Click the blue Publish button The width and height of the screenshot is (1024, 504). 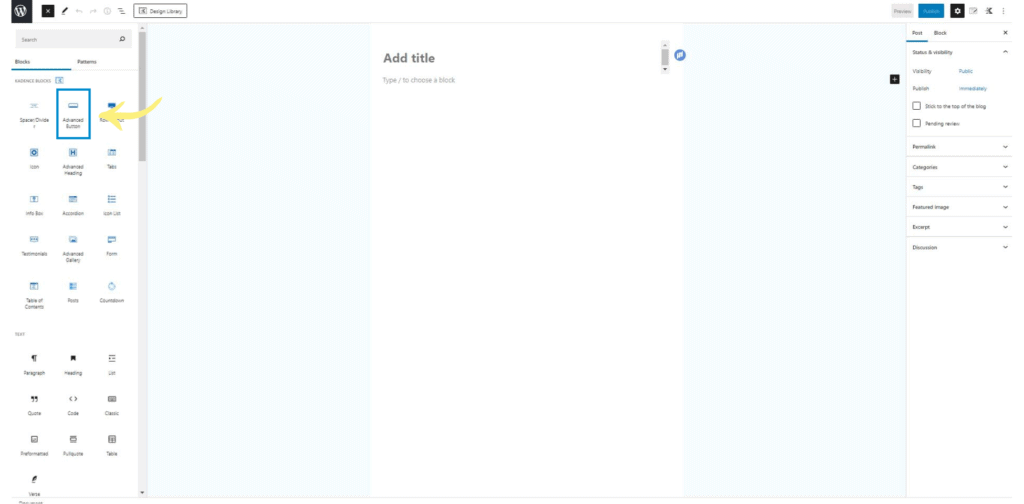(931, 11)
